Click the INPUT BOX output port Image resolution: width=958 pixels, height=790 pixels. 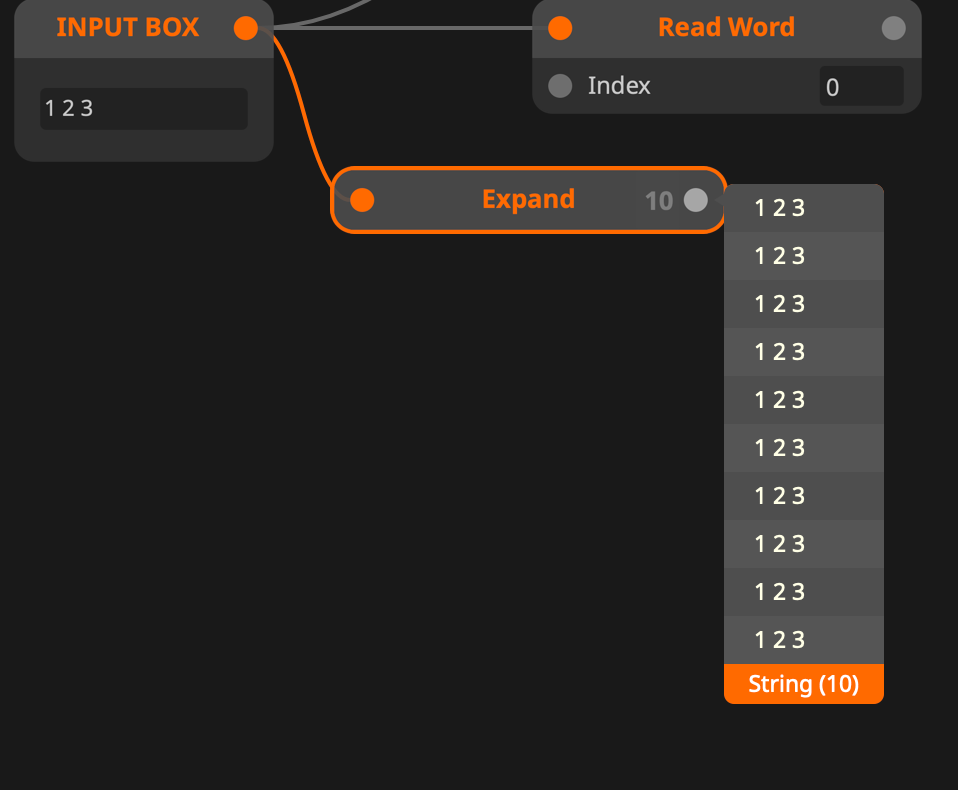246,28
